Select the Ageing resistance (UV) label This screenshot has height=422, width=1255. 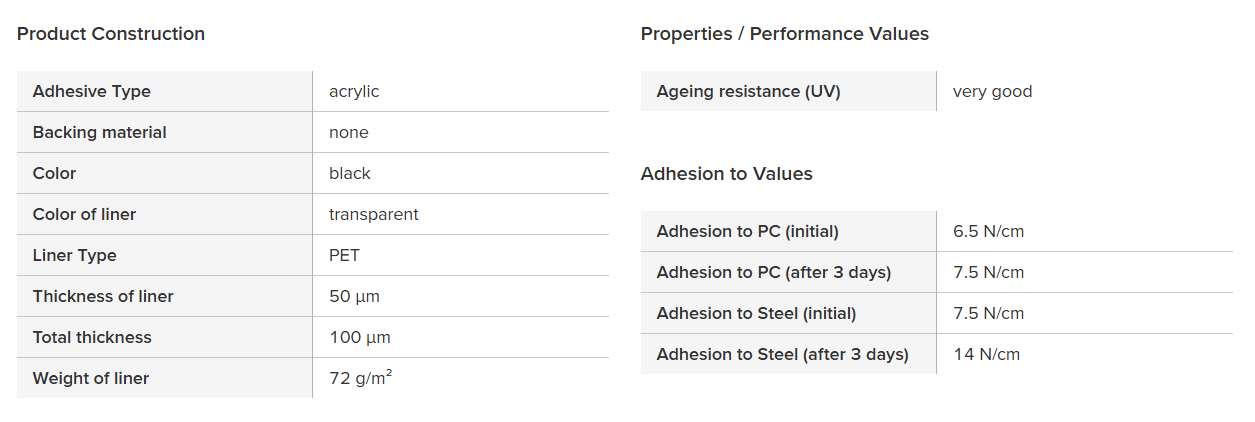[x=748, y=91]
